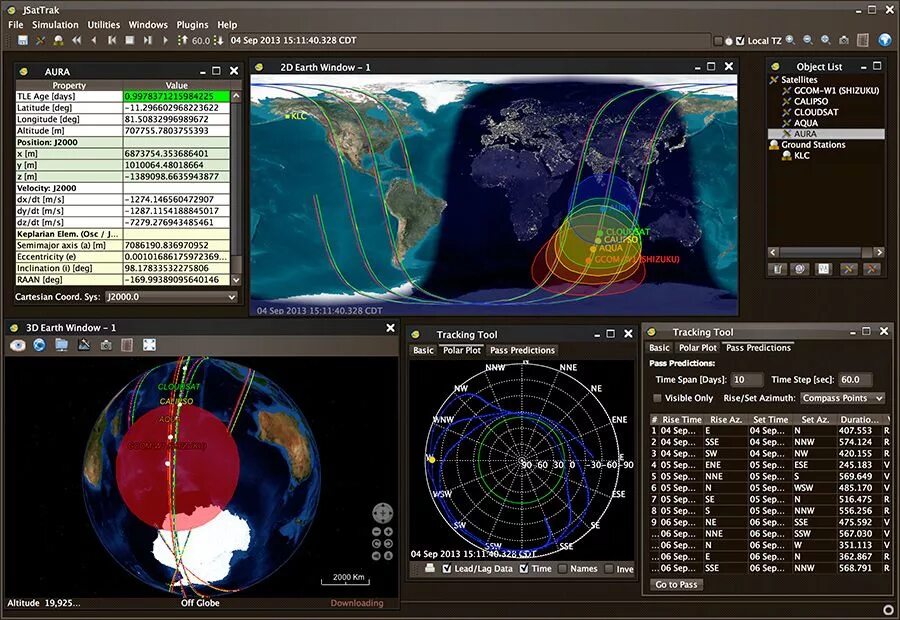
Task: Click the globe icon at the toolbar's far right
Action: click(x=882, y=40)
